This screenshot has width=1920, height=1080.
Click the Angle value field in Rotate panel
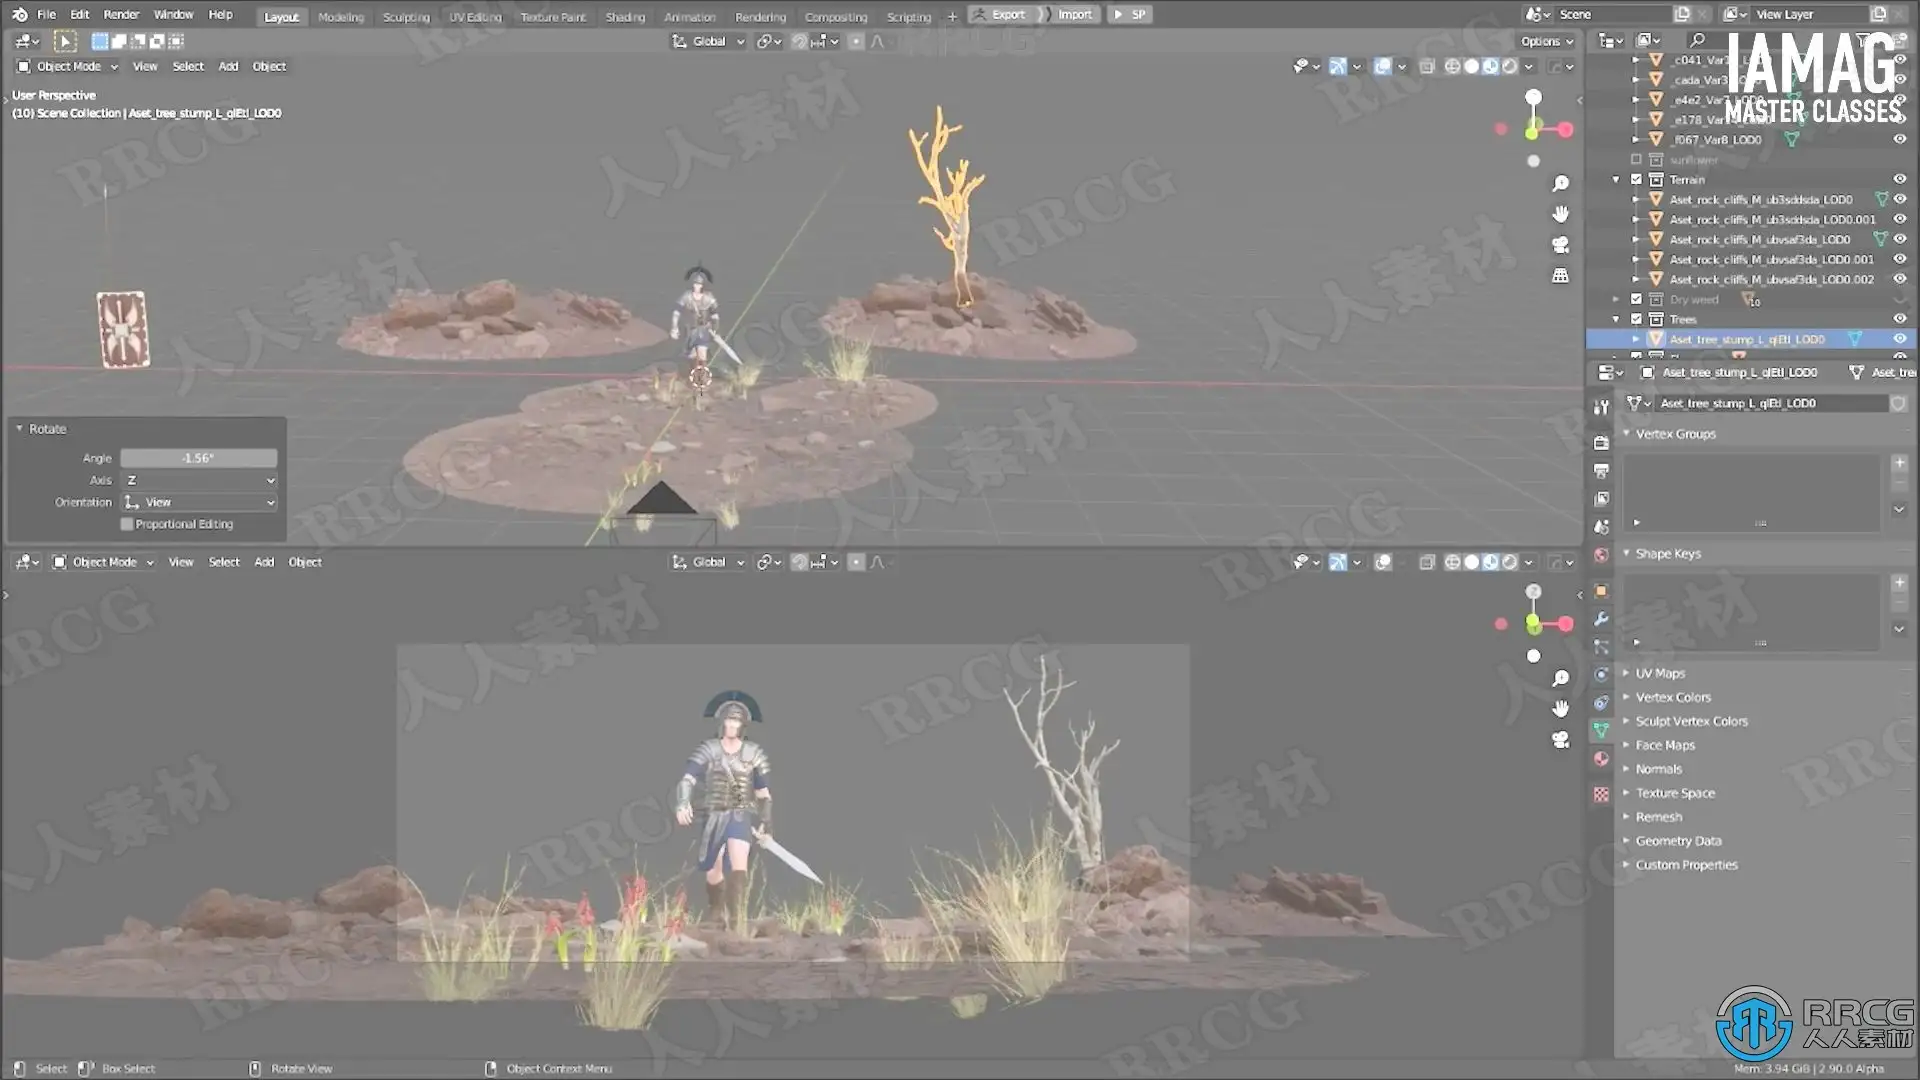coord(198,458)
